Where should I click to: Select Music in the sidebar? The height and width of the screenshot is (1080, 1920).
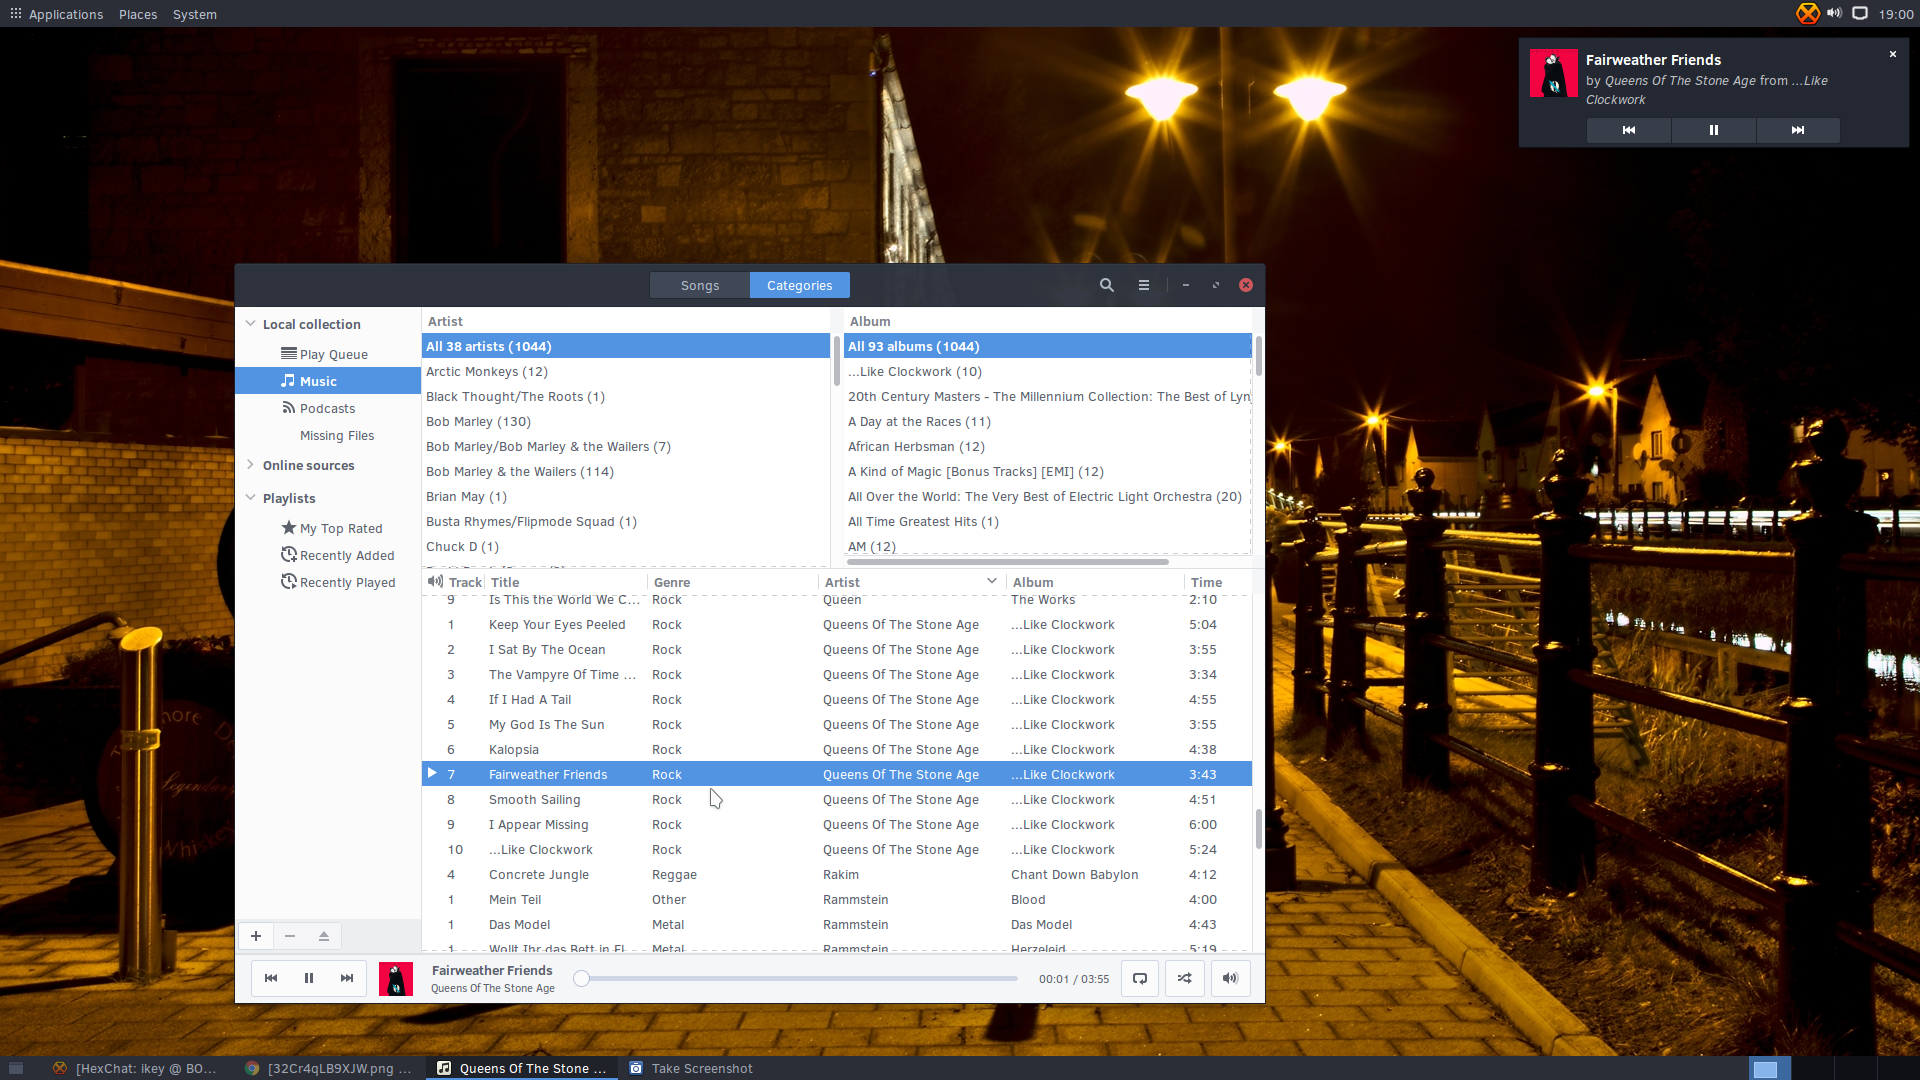(328, 381)
